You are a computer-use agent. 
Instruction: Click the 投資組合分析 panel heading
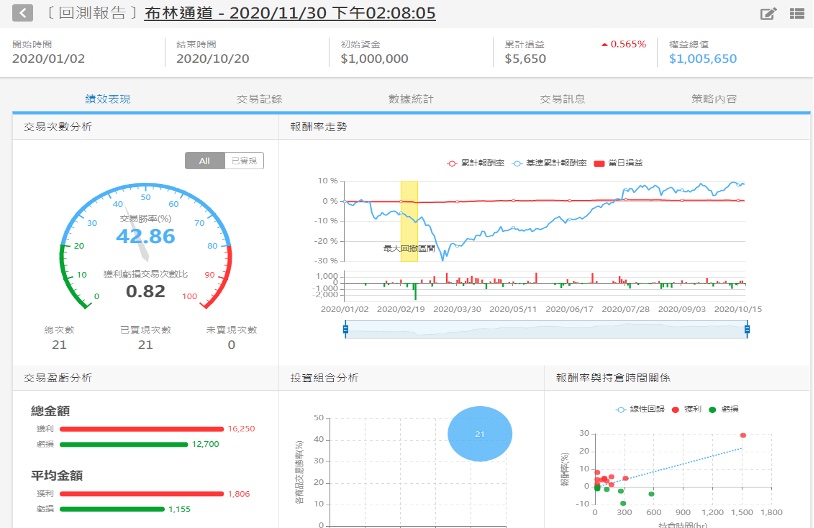pos(324,378)
